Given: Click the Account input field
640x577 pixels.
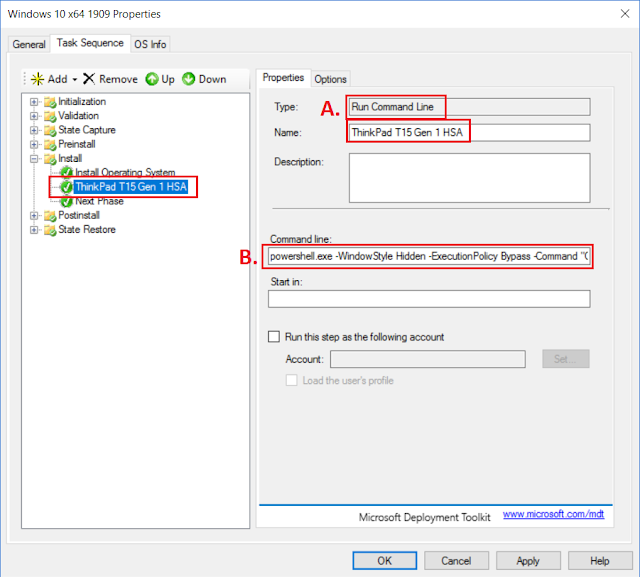Looking at the screenshot, I should (x=428, y=359).
